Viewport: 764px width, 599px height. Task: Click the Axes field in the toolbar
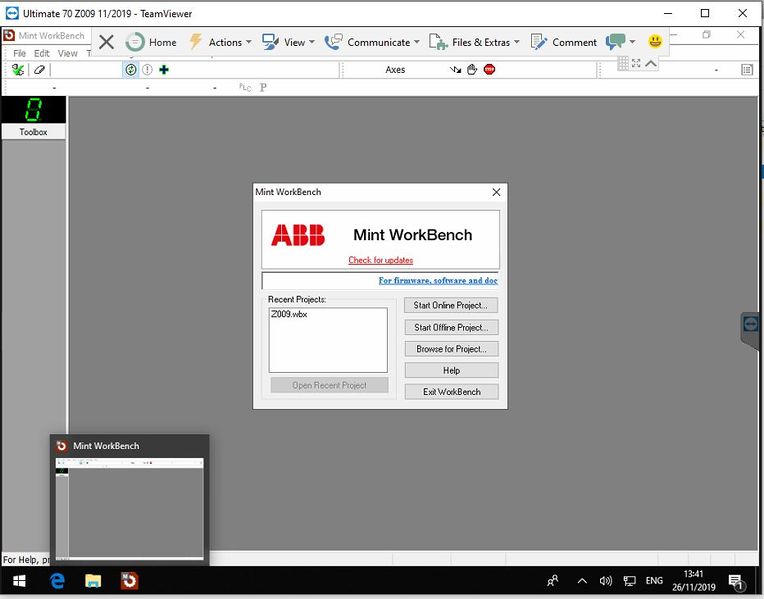(395, 70)
